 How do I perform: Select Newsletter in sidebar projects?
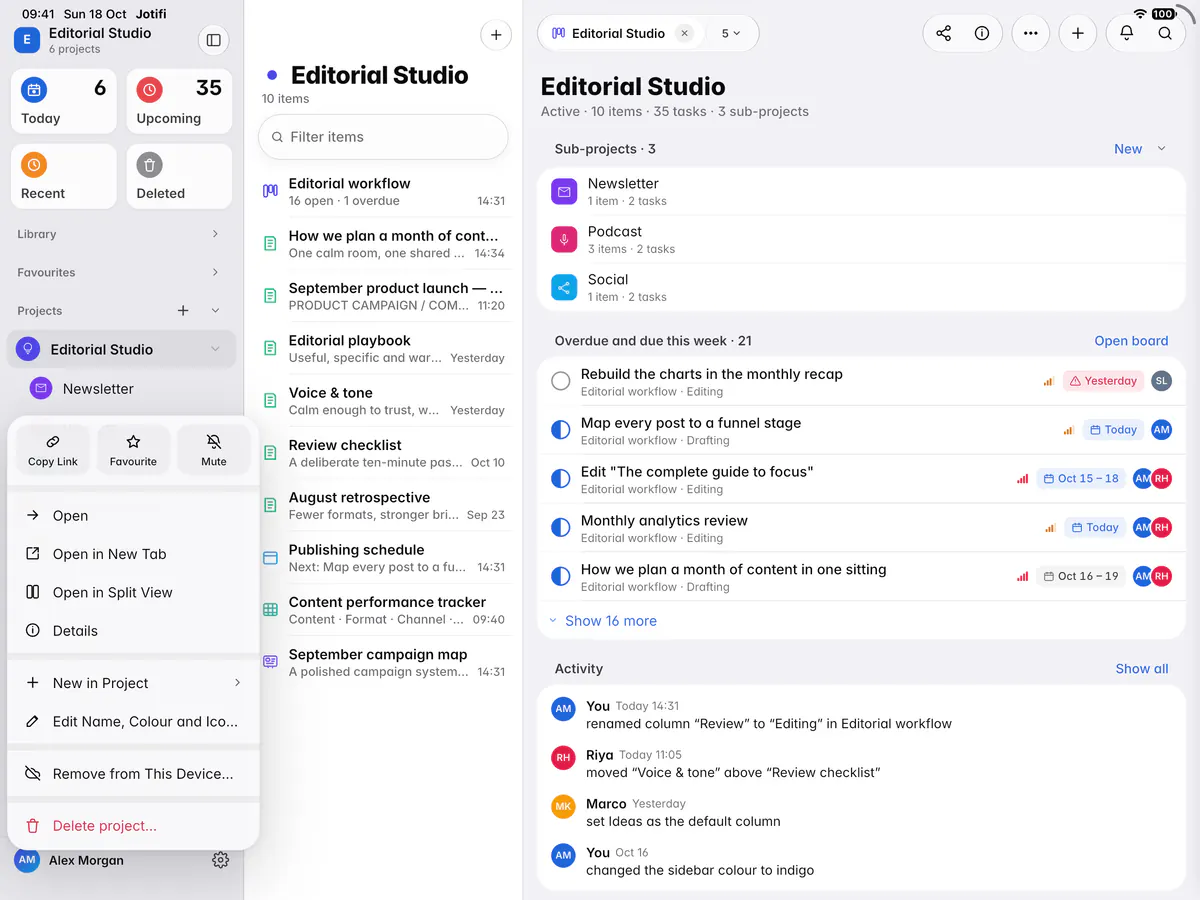tap(121, 388)
